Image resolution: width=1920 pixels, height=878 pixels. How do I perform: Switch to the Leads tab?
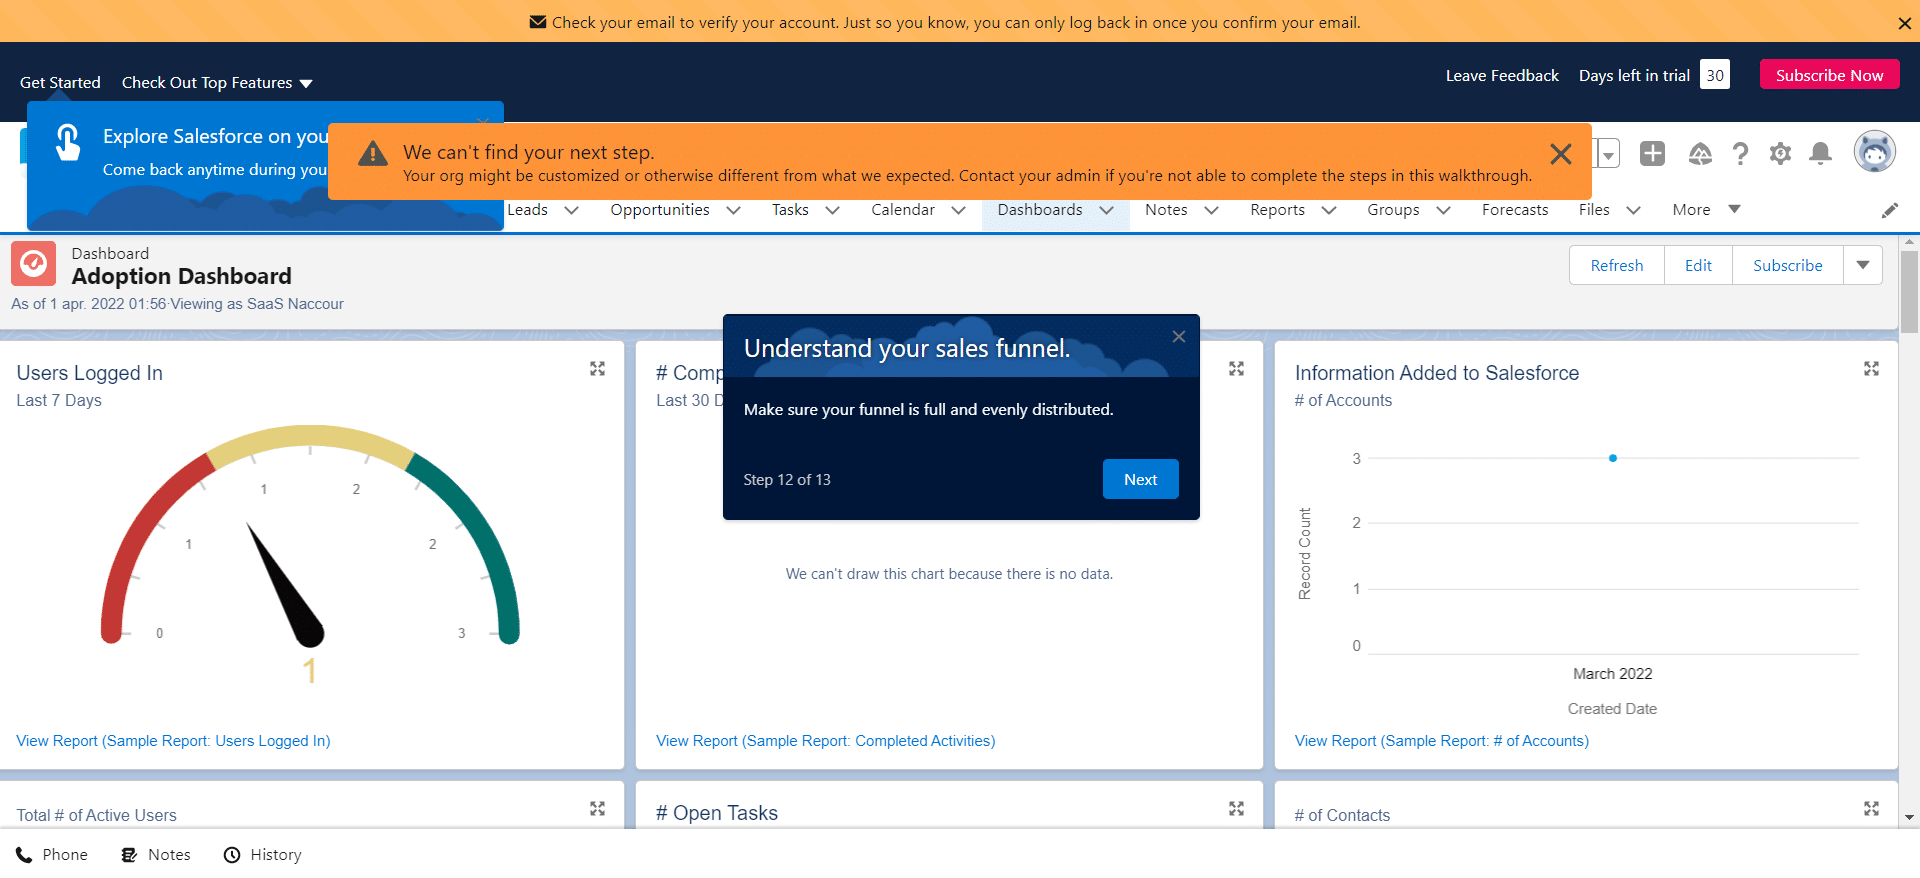coord(527,210)
